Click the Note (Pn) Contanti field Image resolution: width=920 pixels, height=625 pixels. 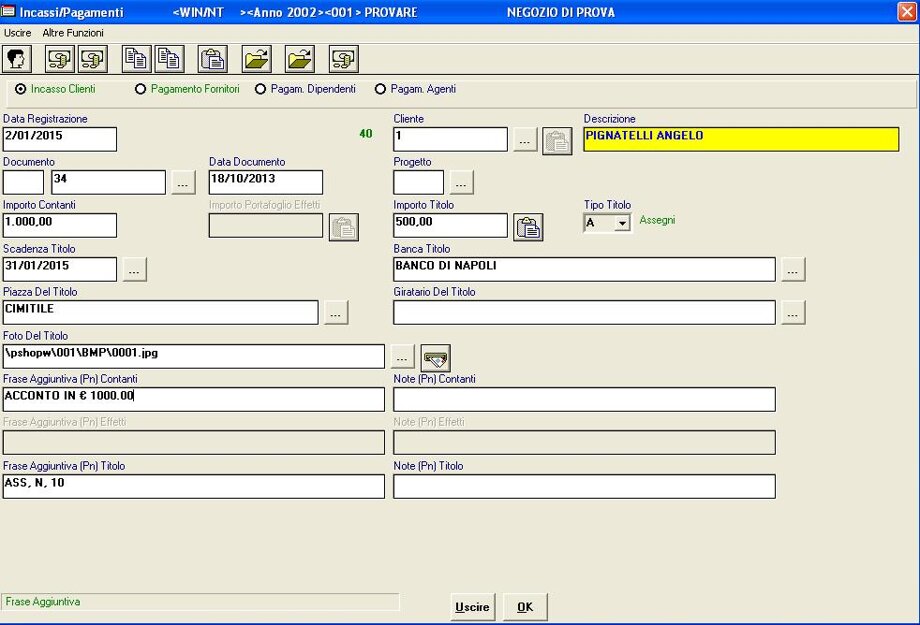pyautogui.click(x=584, y=400)
